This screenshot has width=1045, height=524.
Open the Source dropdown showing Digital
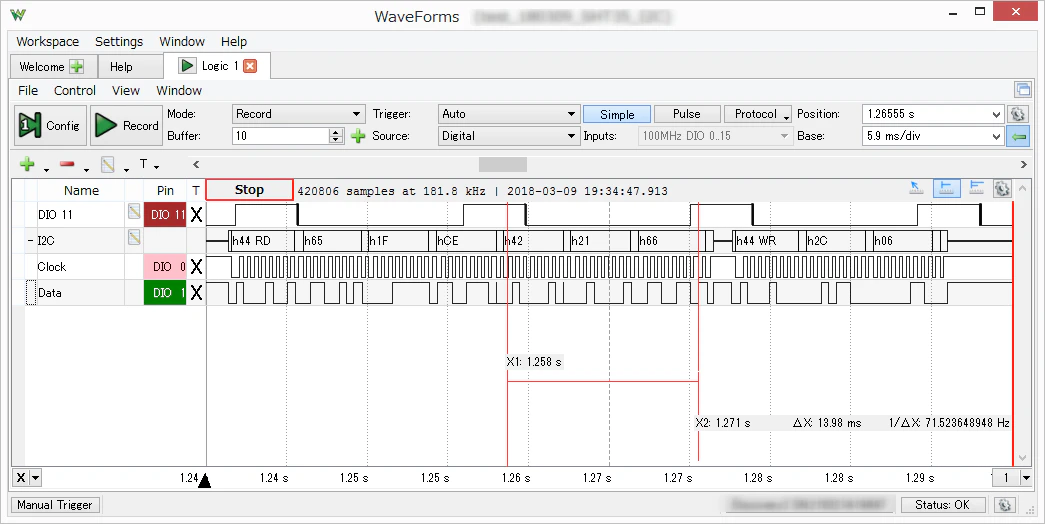pyautogui.click(x=509, y=136)
